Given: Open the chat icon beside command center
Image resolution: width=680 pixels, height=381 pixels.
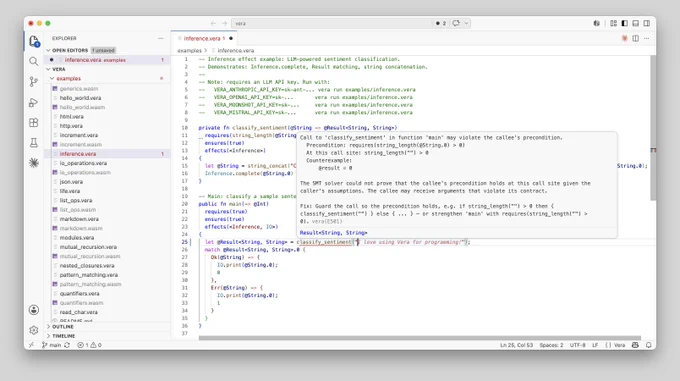Looking at the screenshot, I should pos(456,23).
